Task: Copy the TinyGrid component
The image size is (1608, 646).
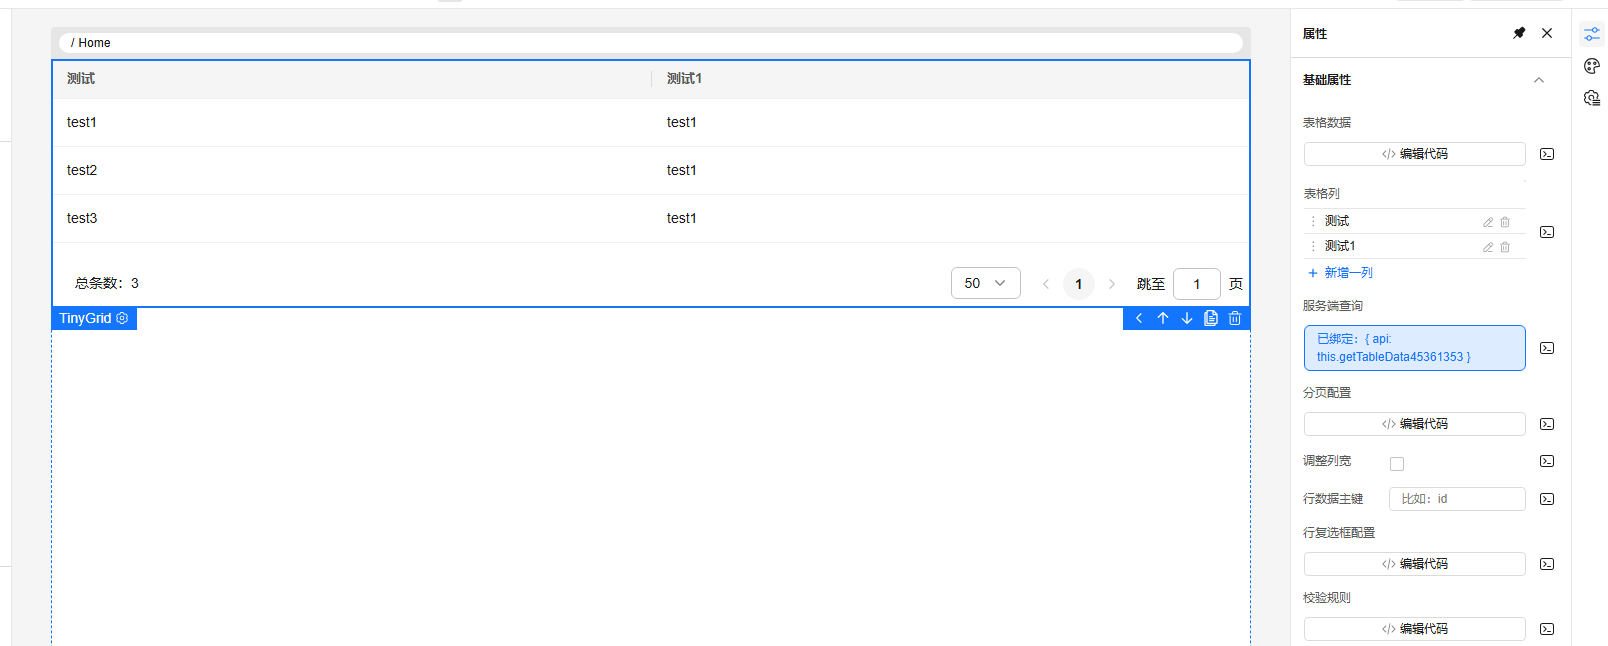Action: 1211,318
